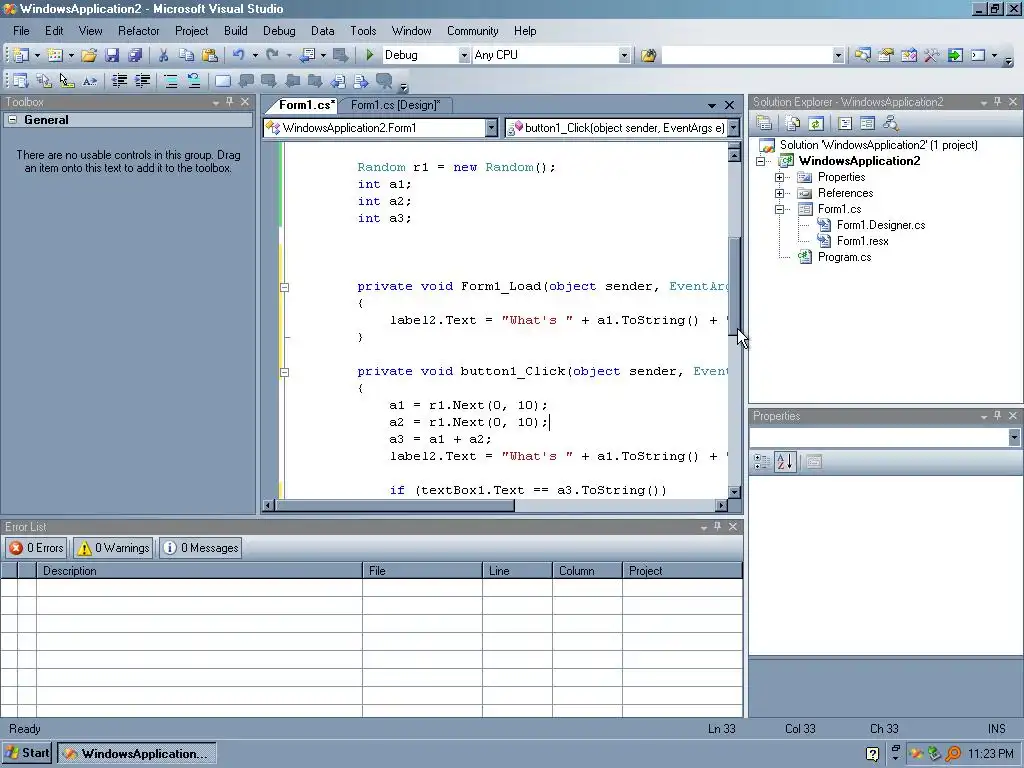Sort Error List by Description column
Viewport: 1024px width, 768px height.
click(x=199, y=571)
